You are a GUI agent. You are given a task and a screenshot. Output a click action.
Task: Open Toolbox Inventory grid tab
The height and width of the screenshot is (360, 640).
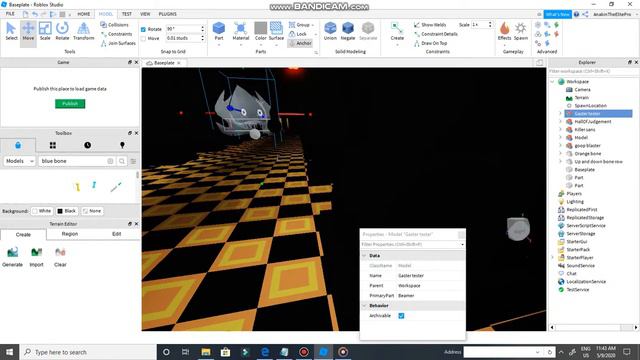[x=53, y=145]
